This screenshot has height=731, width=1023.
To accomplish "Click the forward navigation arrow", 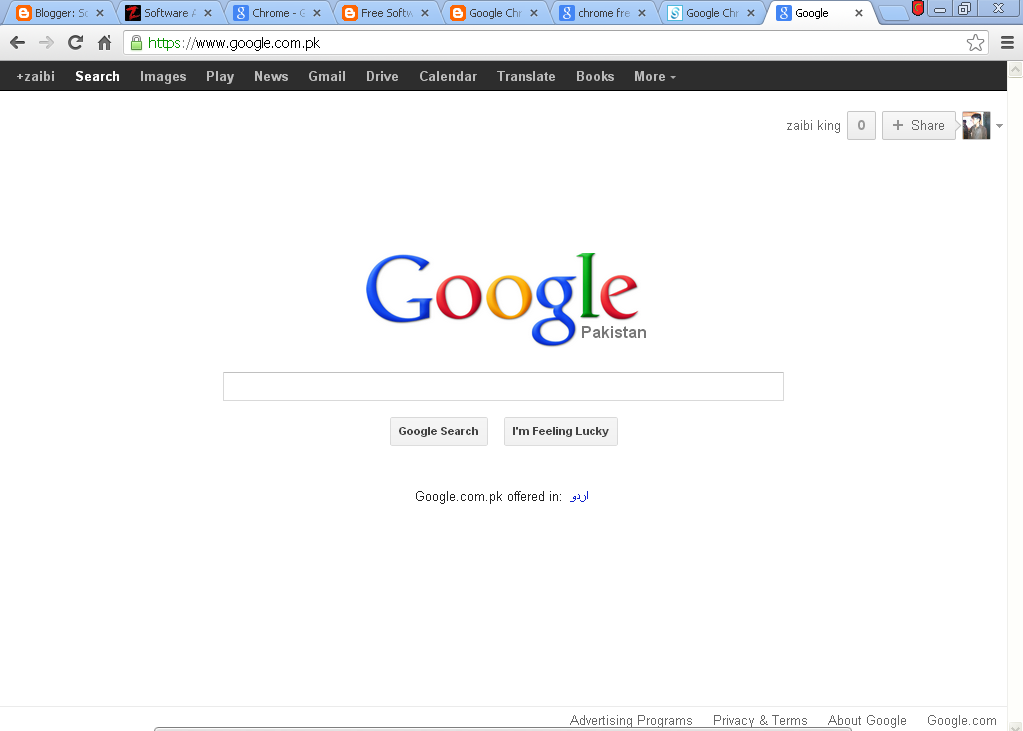I will [46, 43].
